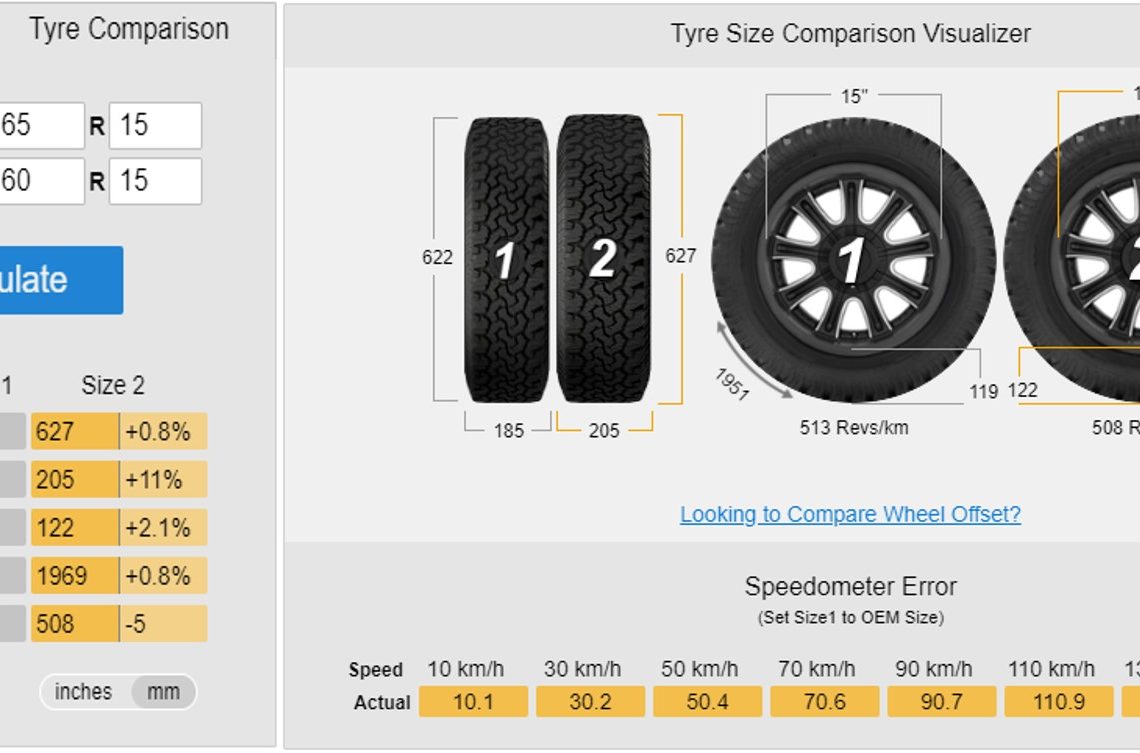The width and height of the screenshot is (1140, 753).
Task: Open the Looking to Compare Wheel Offset link
Action: point(850,514)
